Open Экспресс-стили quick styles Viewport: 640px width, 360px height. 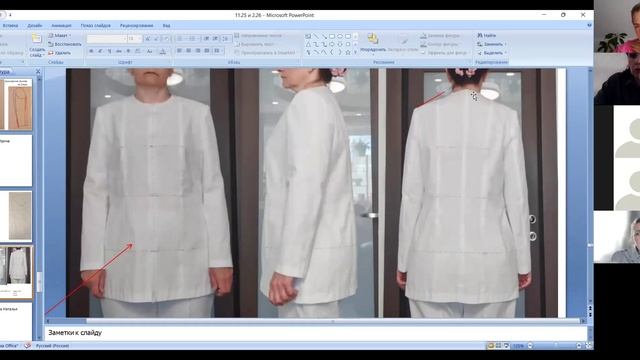[x=403, y=43]
